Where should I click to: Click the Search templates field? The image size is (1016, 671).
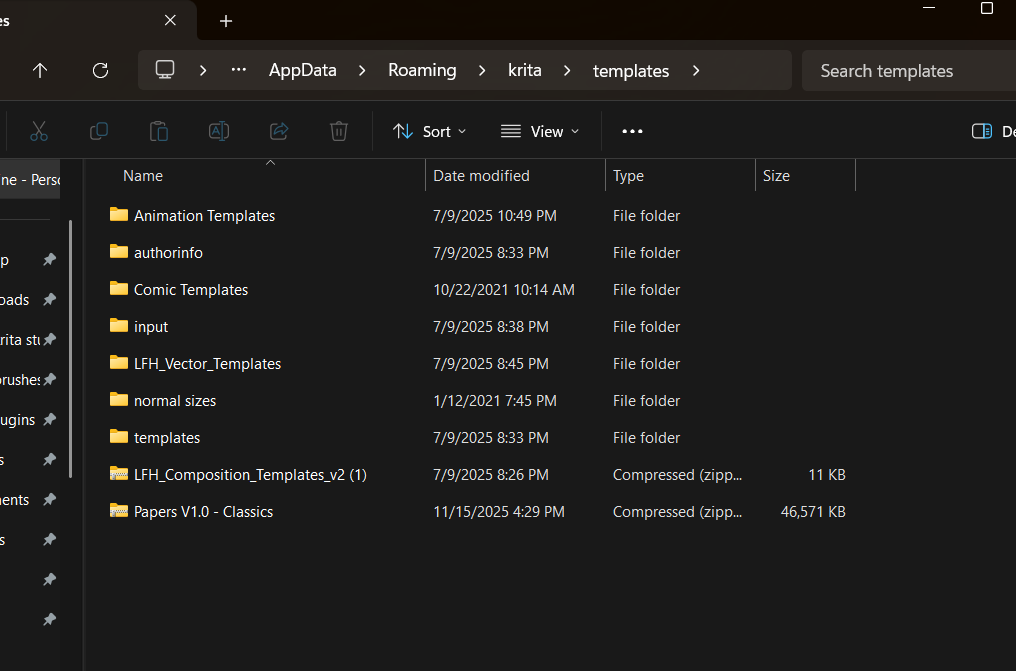click(905, 70)
